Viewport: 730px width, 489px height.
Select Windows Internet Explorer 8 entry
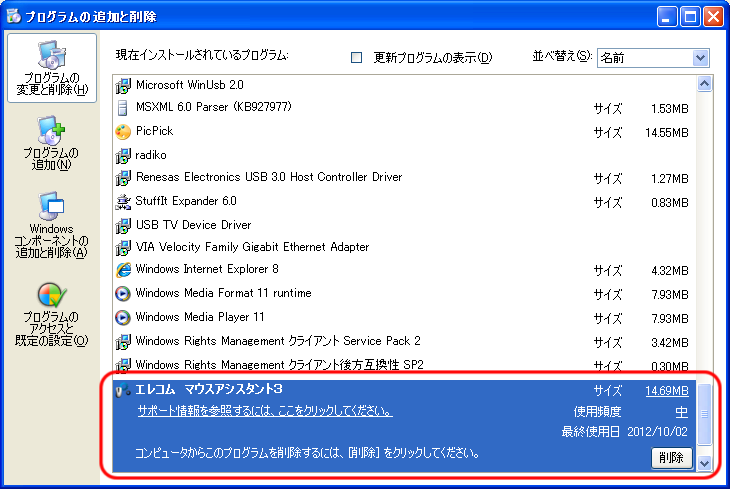coord(404,269)
